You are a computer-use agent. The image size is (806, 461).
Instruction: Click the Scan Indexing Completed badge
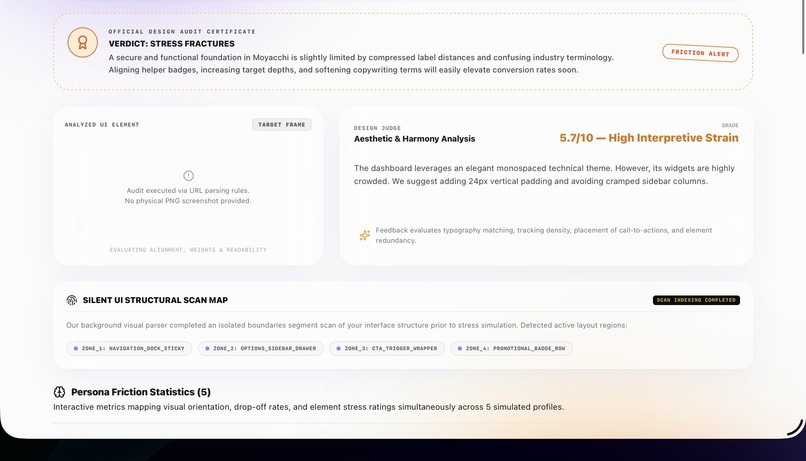(x=696, y=300)
